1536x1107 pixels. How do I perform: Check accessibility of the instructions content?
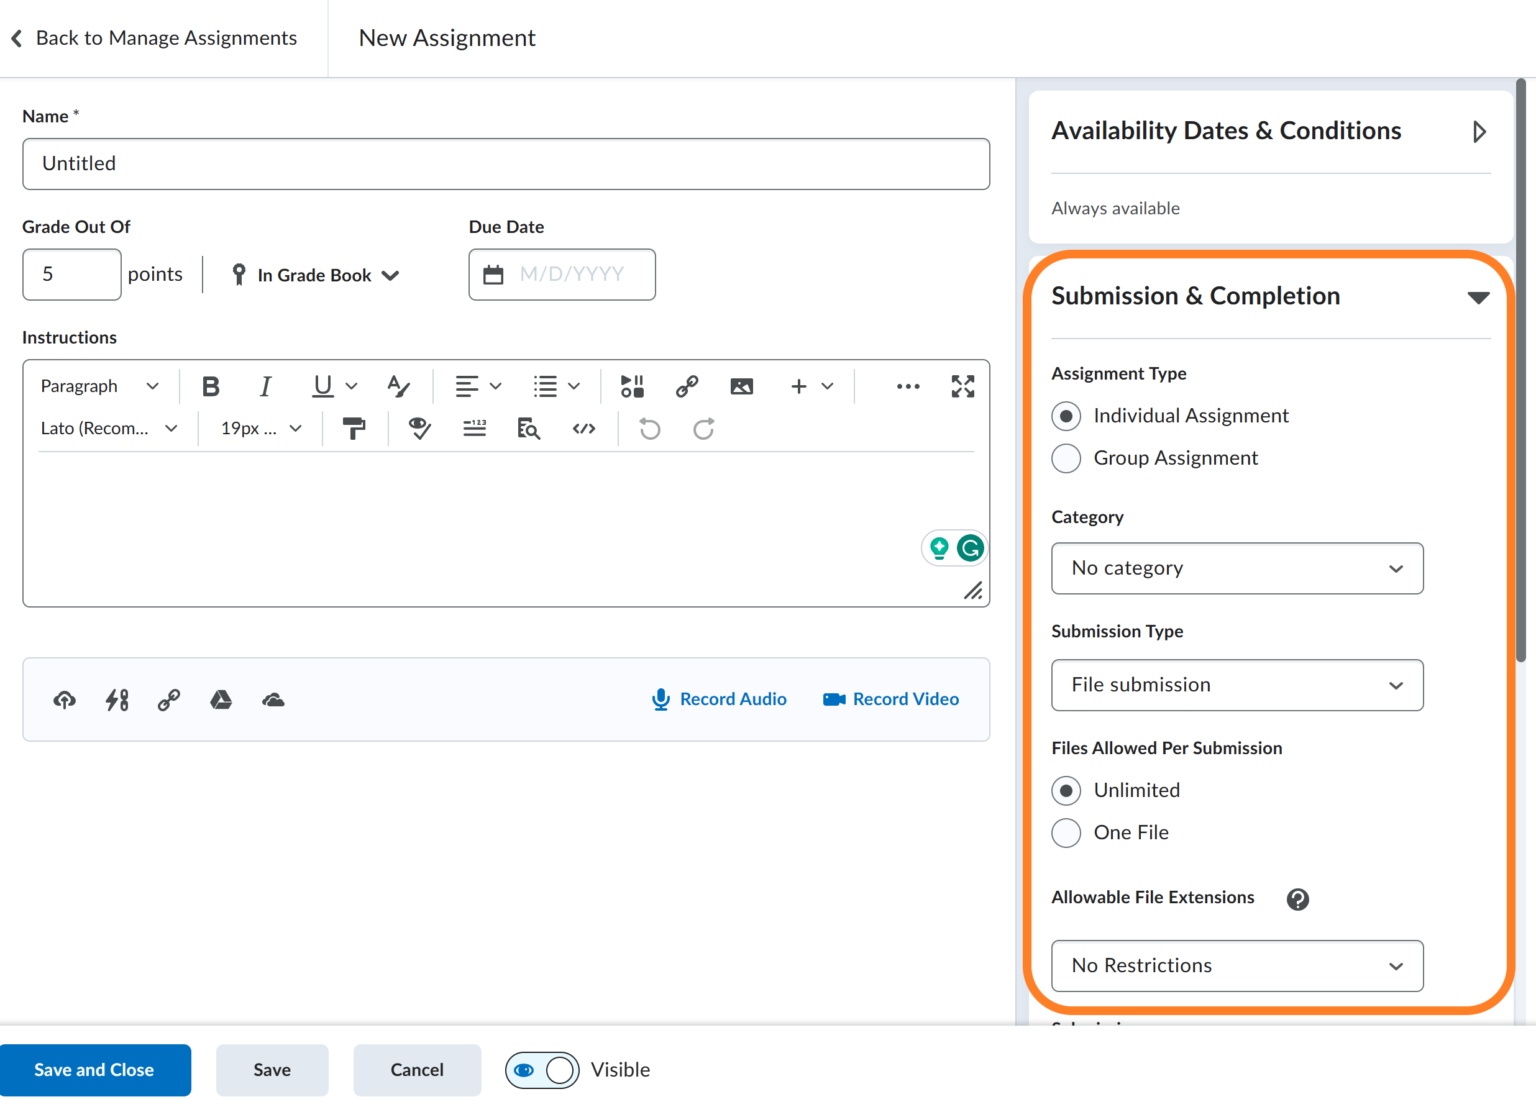(419, 428)
